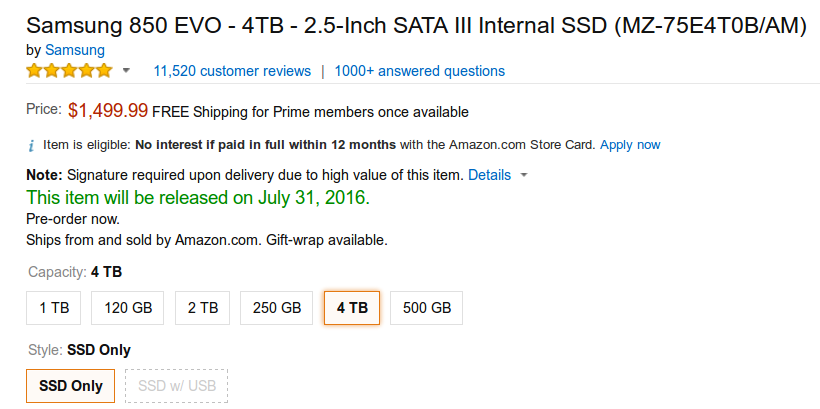Choose the SSD w/ USB style
This screenshot has height=409, width=820.
177,386
